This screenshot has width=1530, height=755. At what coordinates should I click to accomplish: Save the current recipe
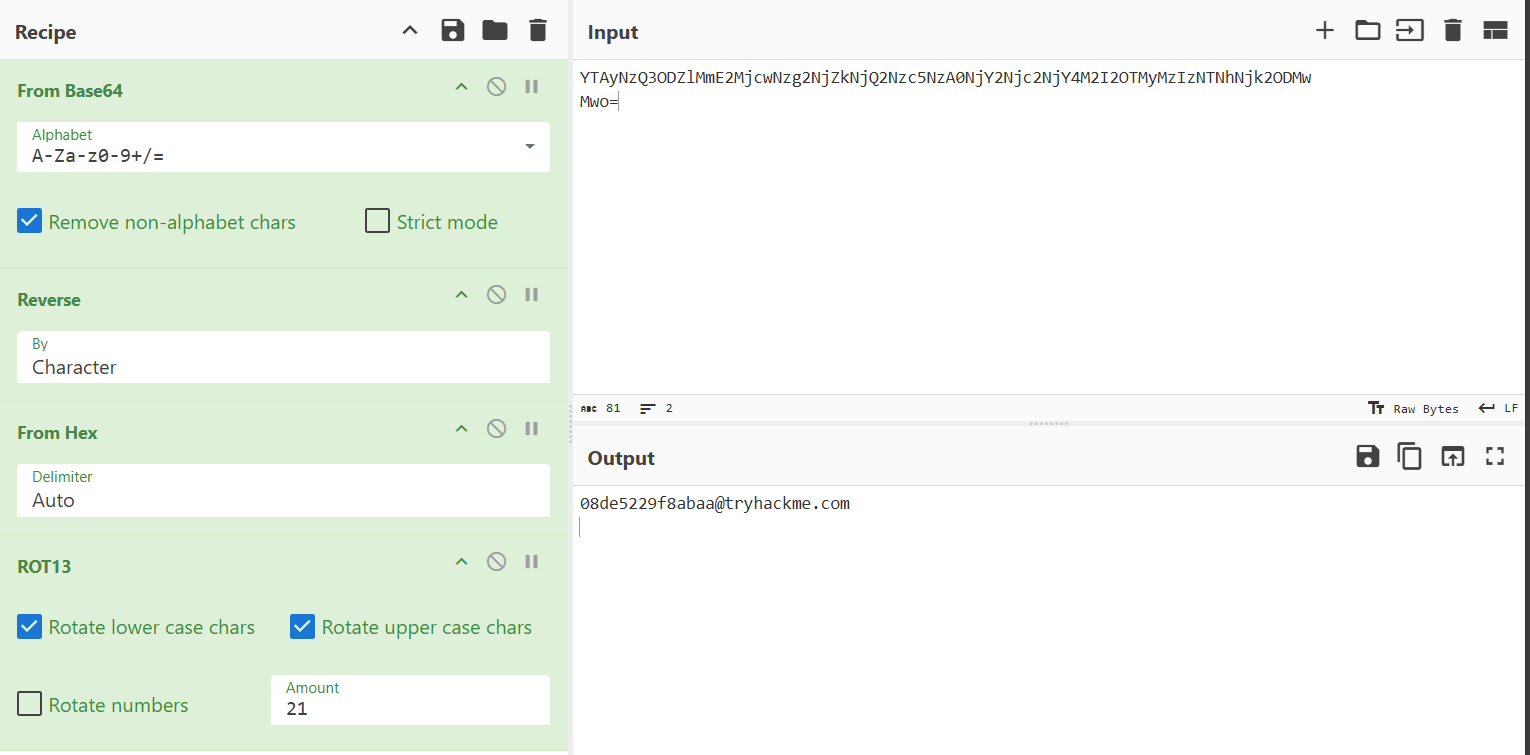(453, 30)
